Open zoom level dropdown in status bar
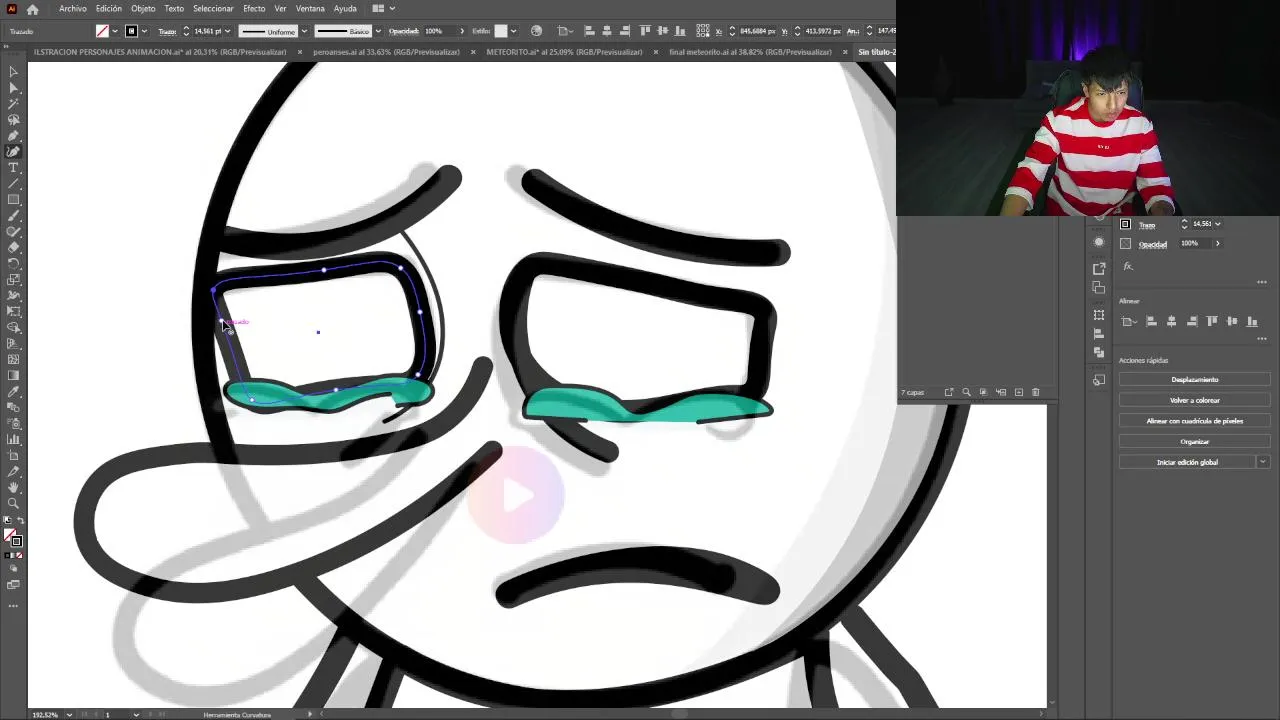 pos(69,714)
